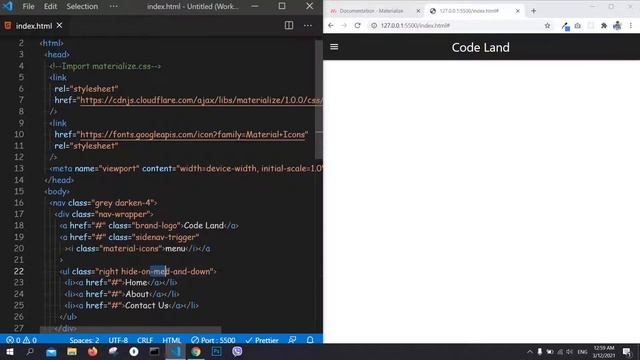Viewport: 640px width, 360px height.
Task: Switch to Chrome in the taskbar
Action: coord(196,352)
